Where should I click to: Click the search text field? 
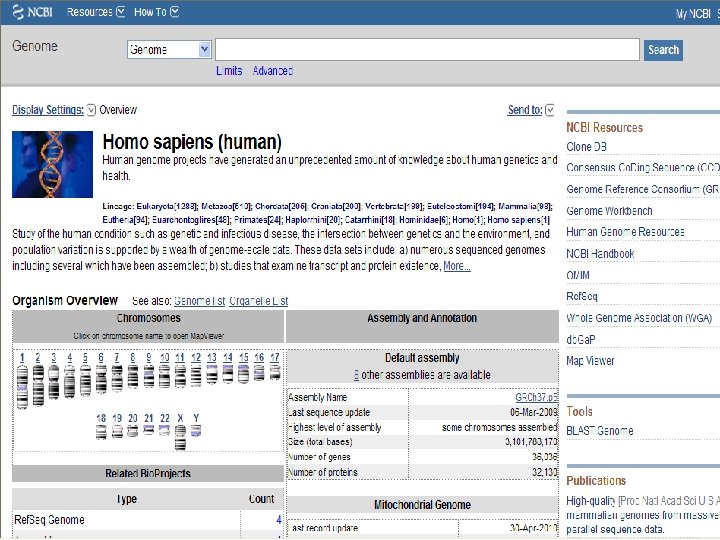tap(427, 50)
